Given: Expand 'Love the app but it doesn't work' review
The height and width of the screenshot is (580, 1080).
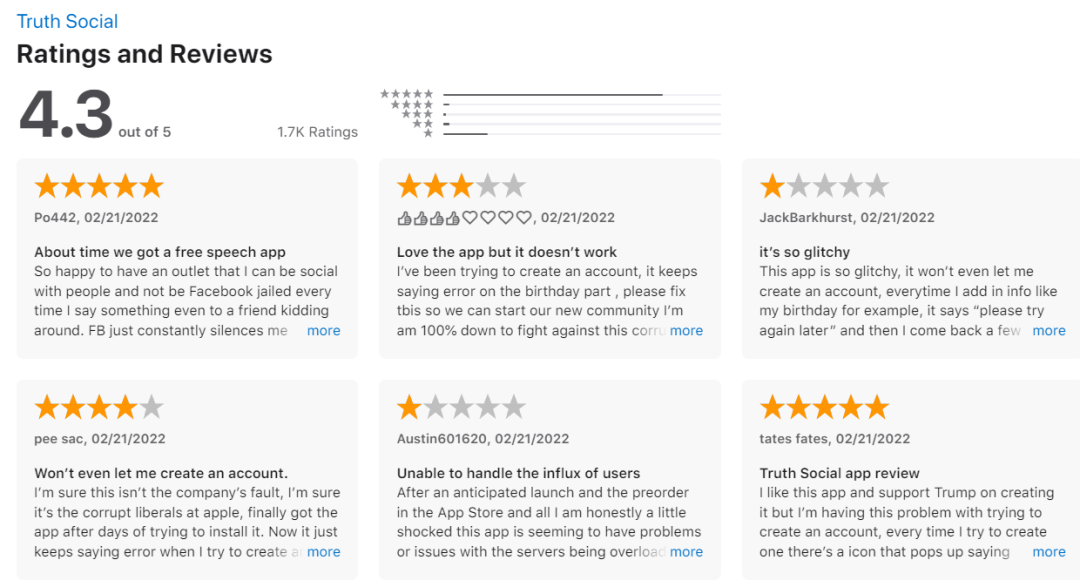Looking at the screenshot, I should pyautogui.click(x=686, y=331).
